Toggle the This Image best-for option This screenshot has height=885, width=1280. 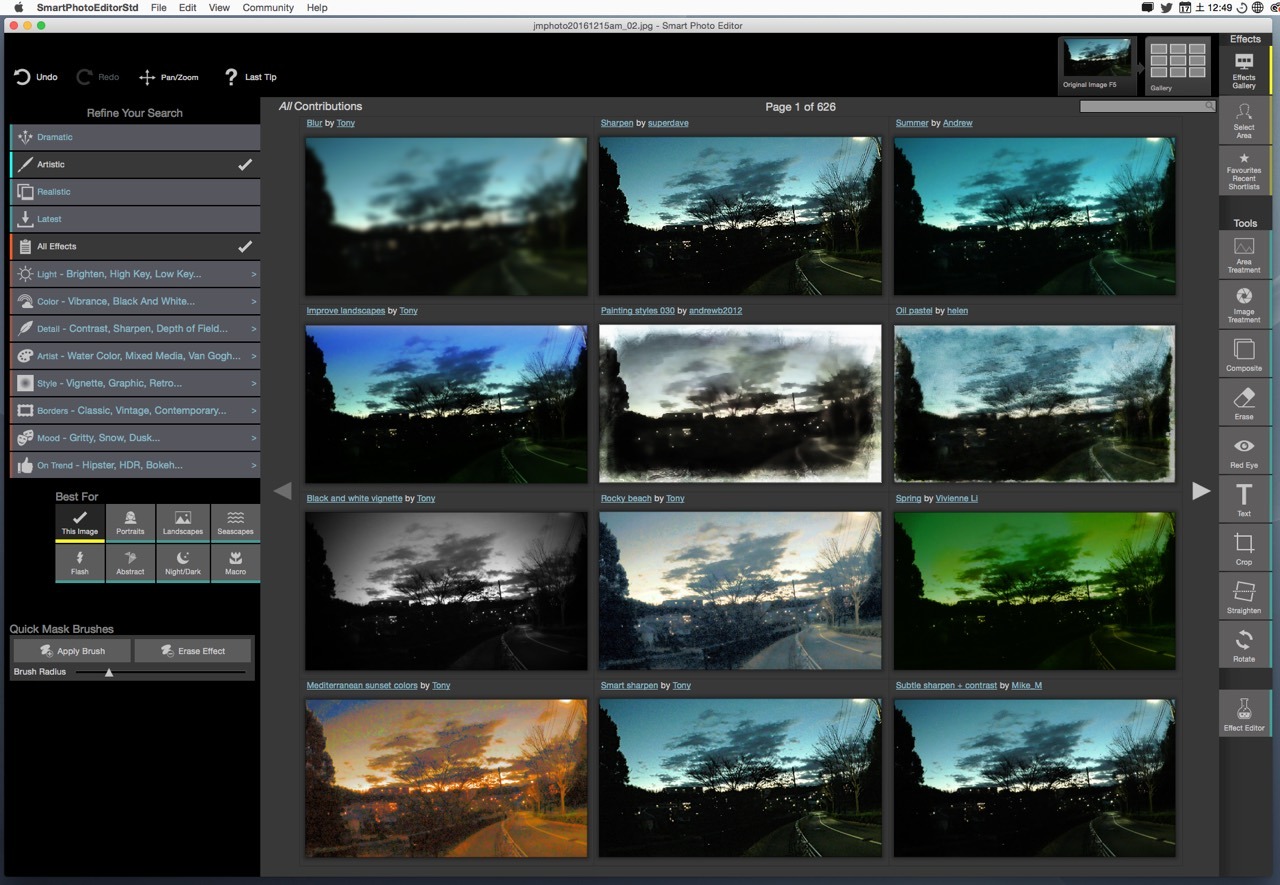coord(80,523)
